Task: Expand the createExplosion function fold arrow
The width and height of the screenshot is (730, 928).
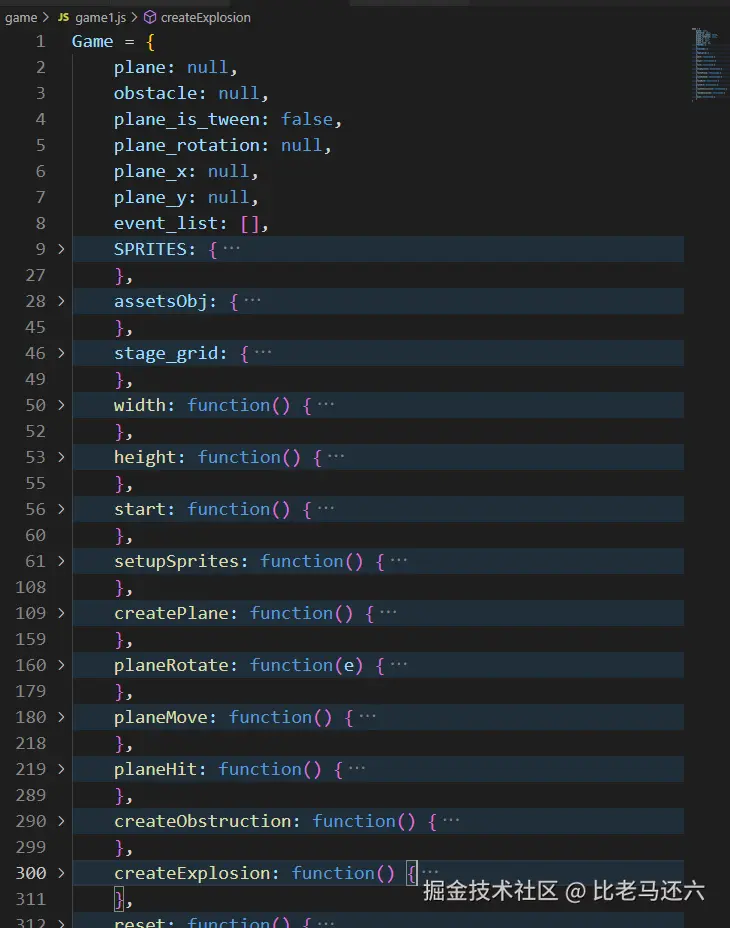Action: (61, 873)
